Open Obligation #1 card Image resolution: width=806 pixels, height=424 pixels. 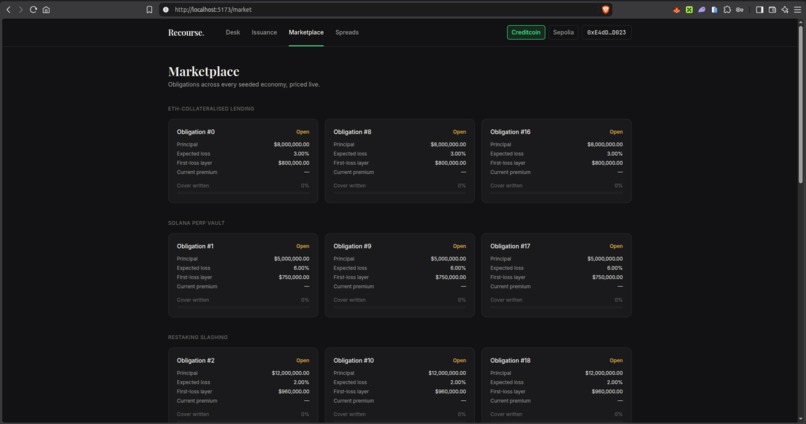pyautogui.click(x=243, y=275)
